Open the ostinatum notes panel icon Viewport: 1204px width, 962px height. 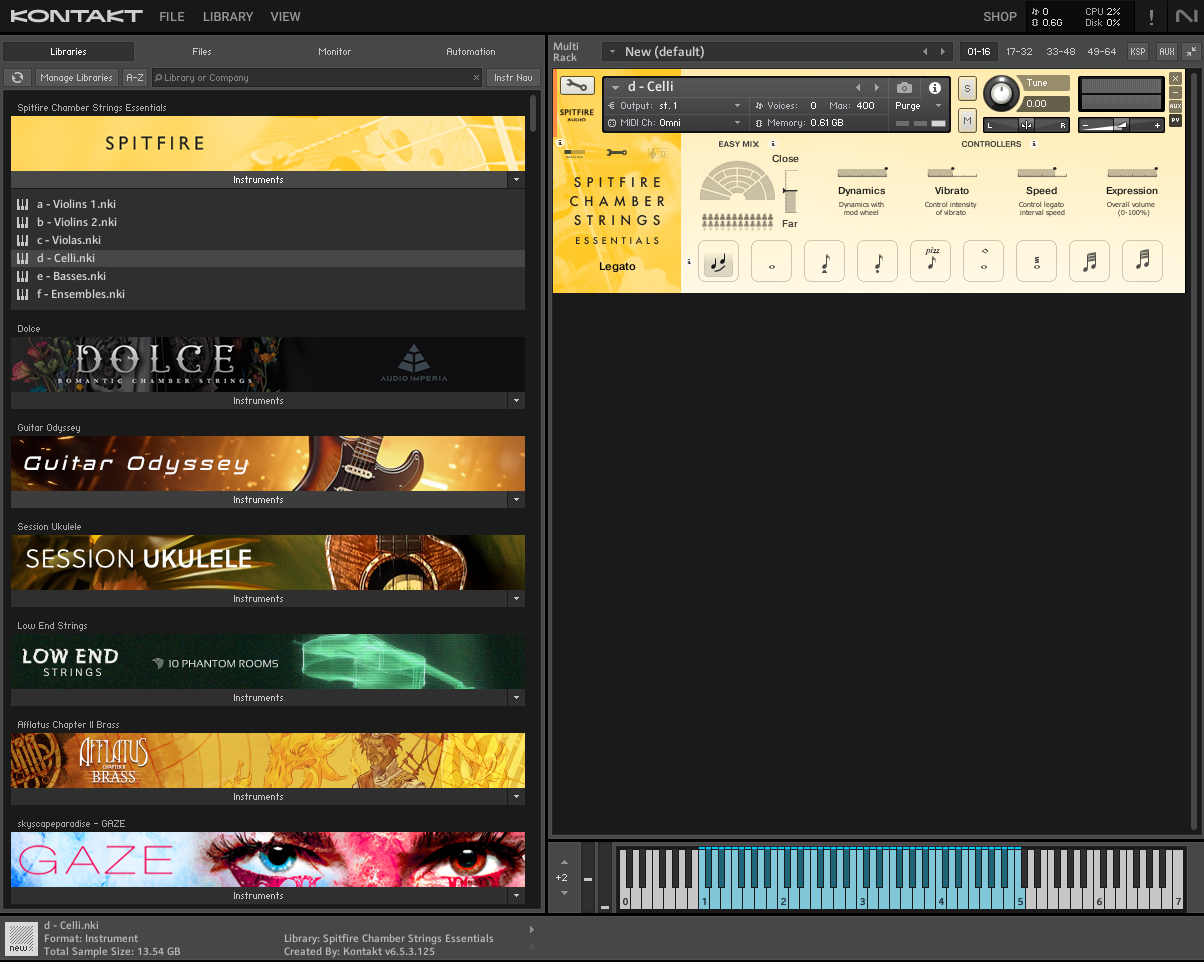[x=657, y=152]
